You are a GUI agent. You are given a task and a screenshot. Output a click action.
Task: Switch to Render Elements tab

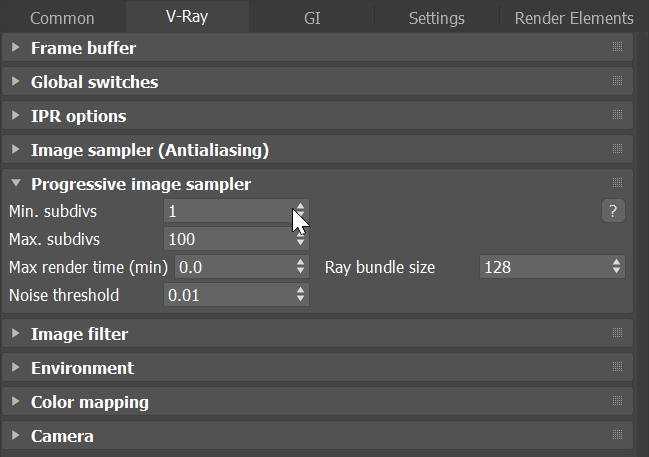[573, 18]
